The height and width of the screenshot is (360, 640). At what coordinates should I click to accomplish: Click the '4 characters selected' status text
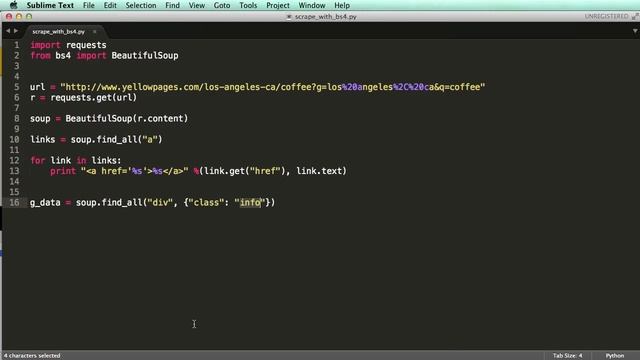(x=32, y=356)
